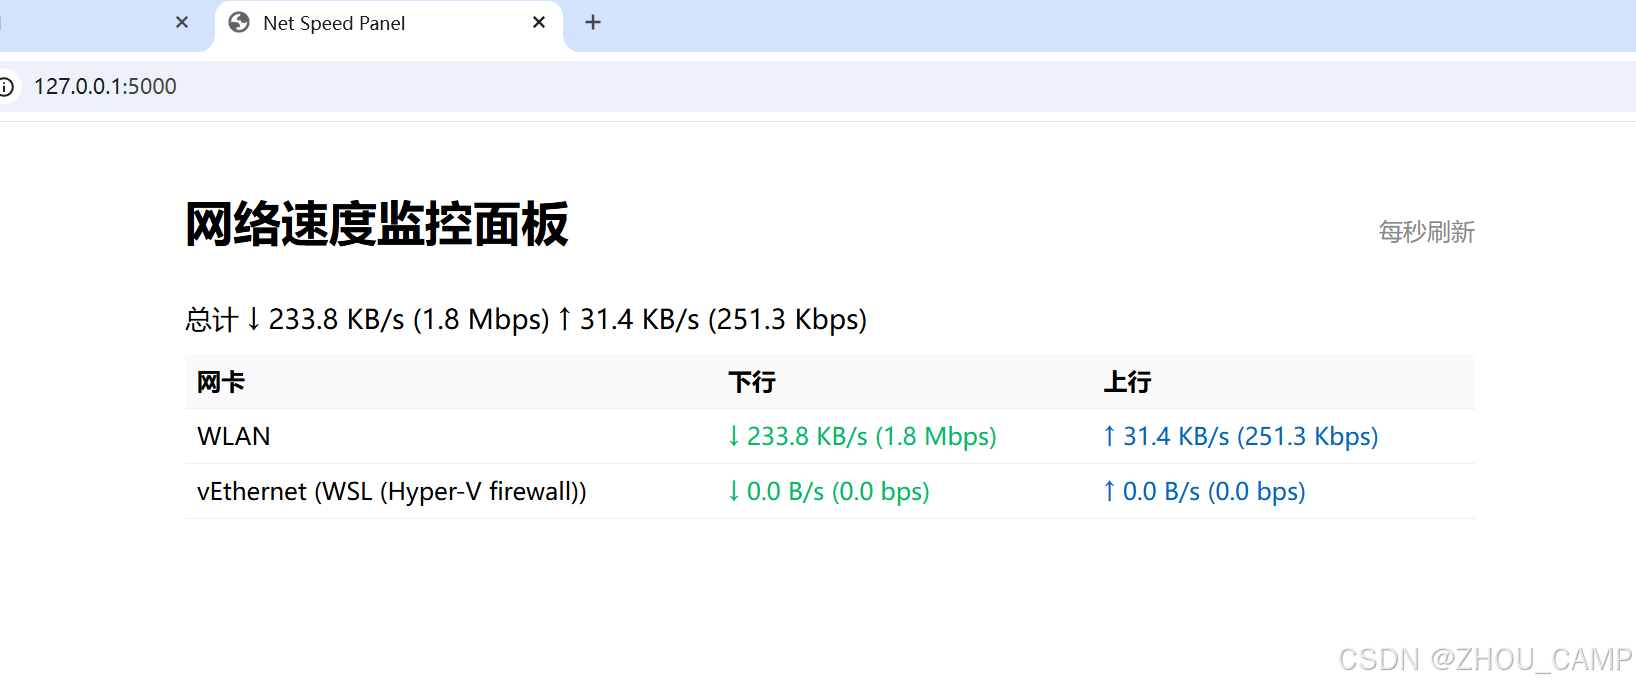Click WLAN download value 233.8 KB/s
The width and height of the screenshot is (1636, 687).
click(x=862, y=436)
